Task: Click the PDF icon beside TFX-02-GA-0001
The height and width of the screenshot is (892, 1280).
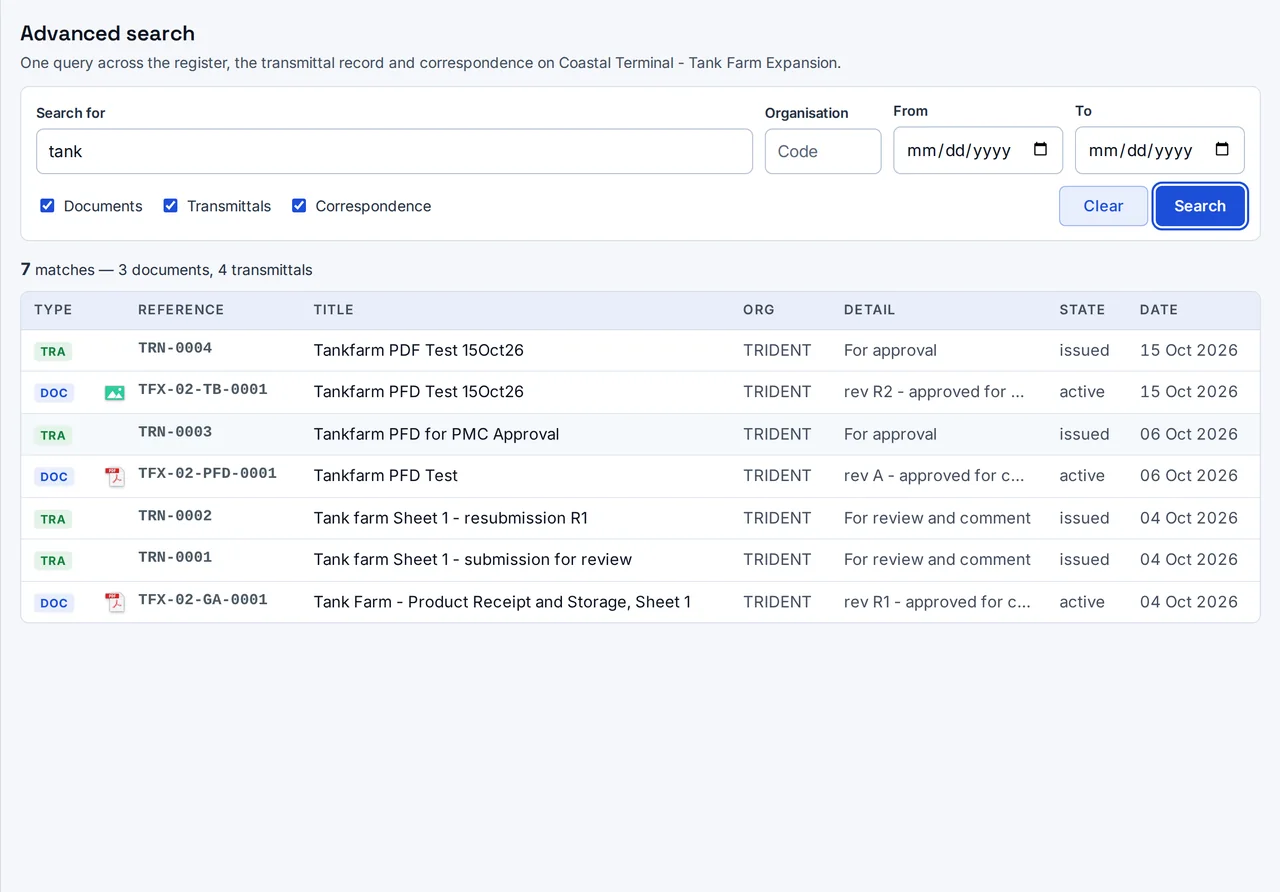Action: coord(115,603)
